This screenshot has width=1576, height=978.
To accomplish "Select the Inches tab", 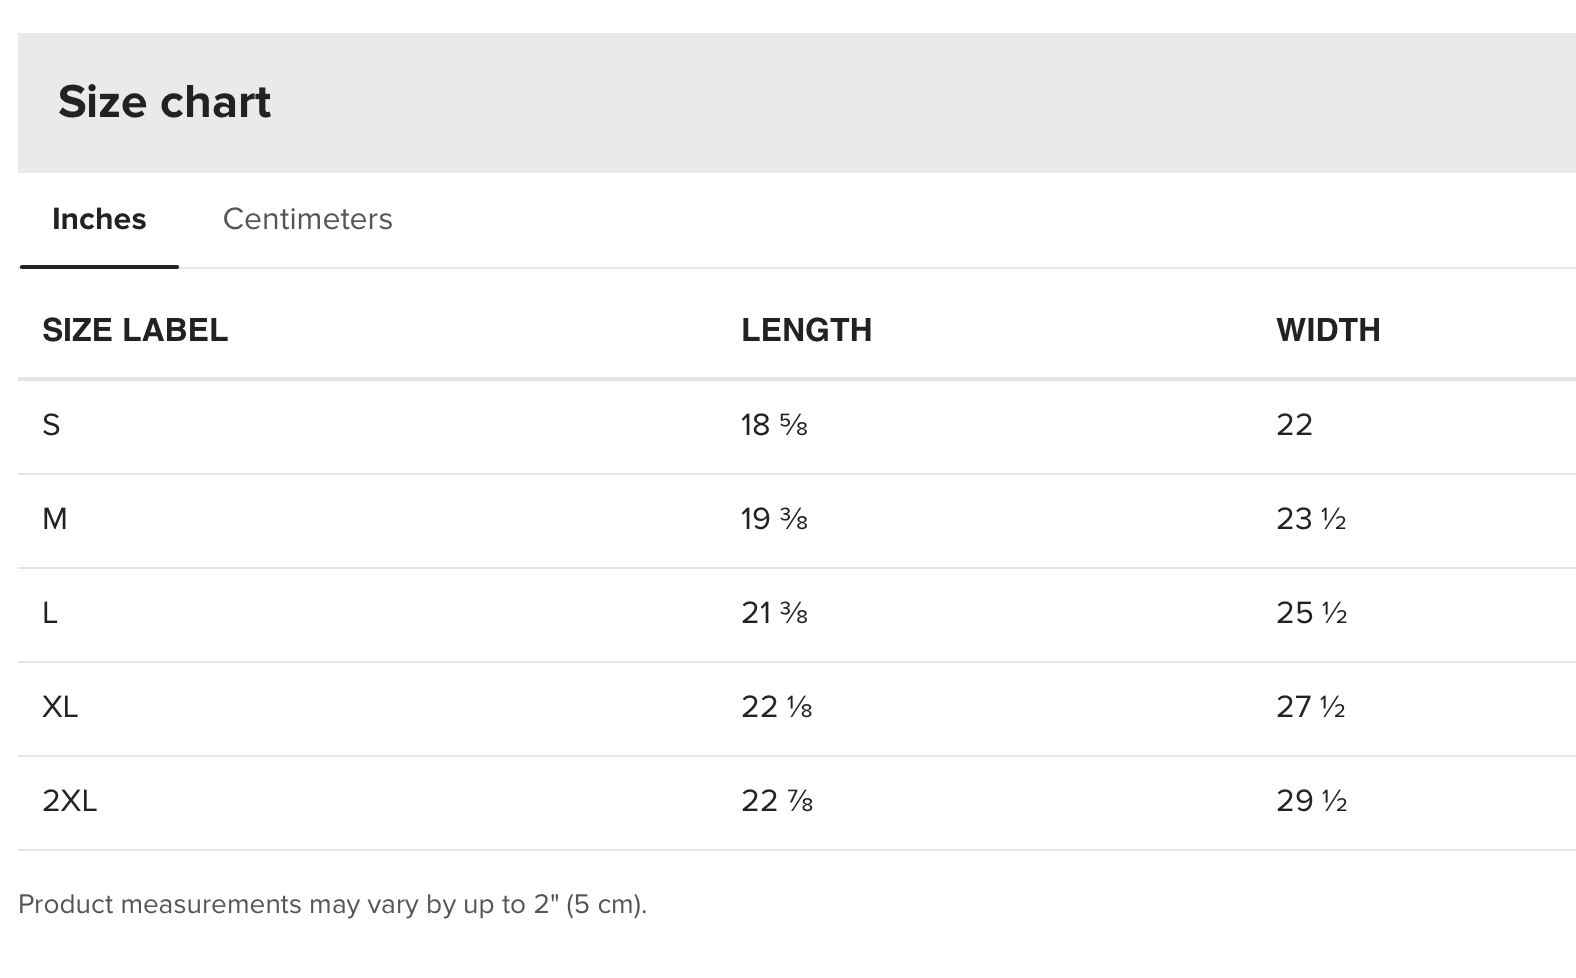I will [x=99, y=219].
